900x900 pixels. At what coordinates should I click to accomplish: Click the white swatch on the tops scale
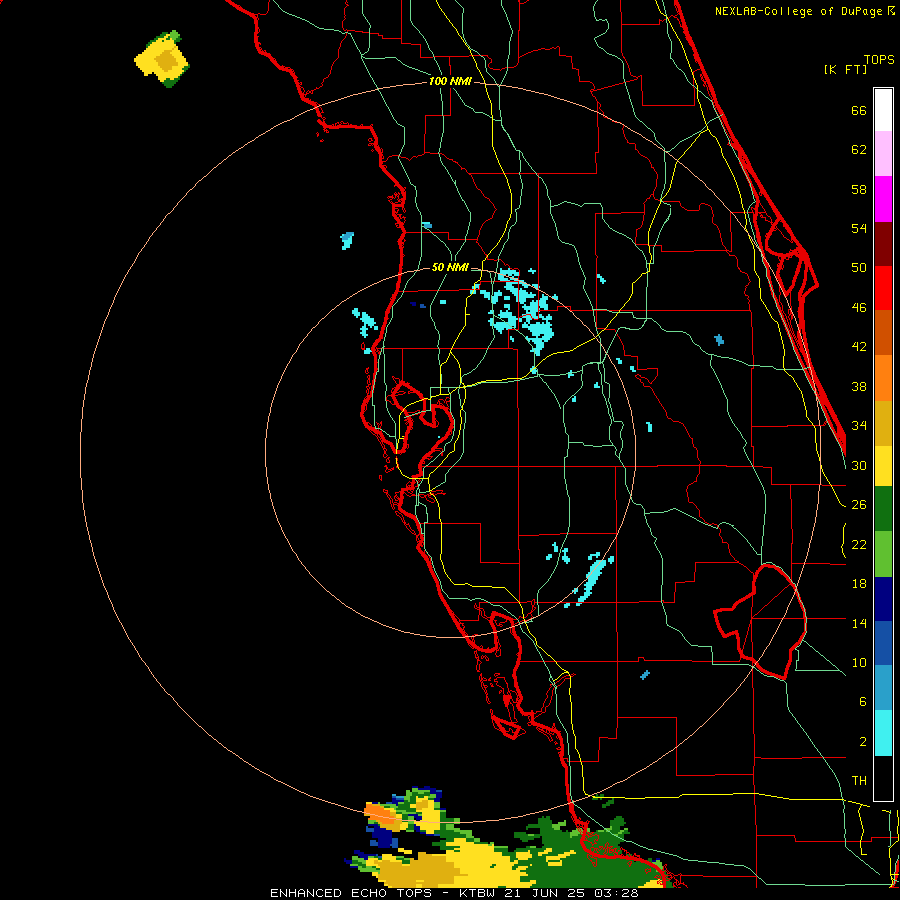click(883, 110)
